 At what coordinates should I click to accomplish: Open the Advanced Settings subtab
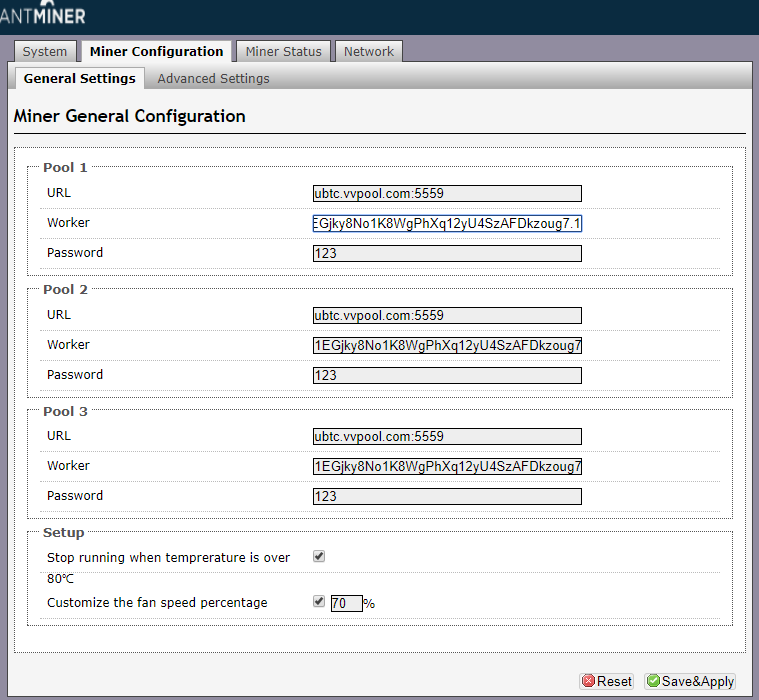pos(213,78)
